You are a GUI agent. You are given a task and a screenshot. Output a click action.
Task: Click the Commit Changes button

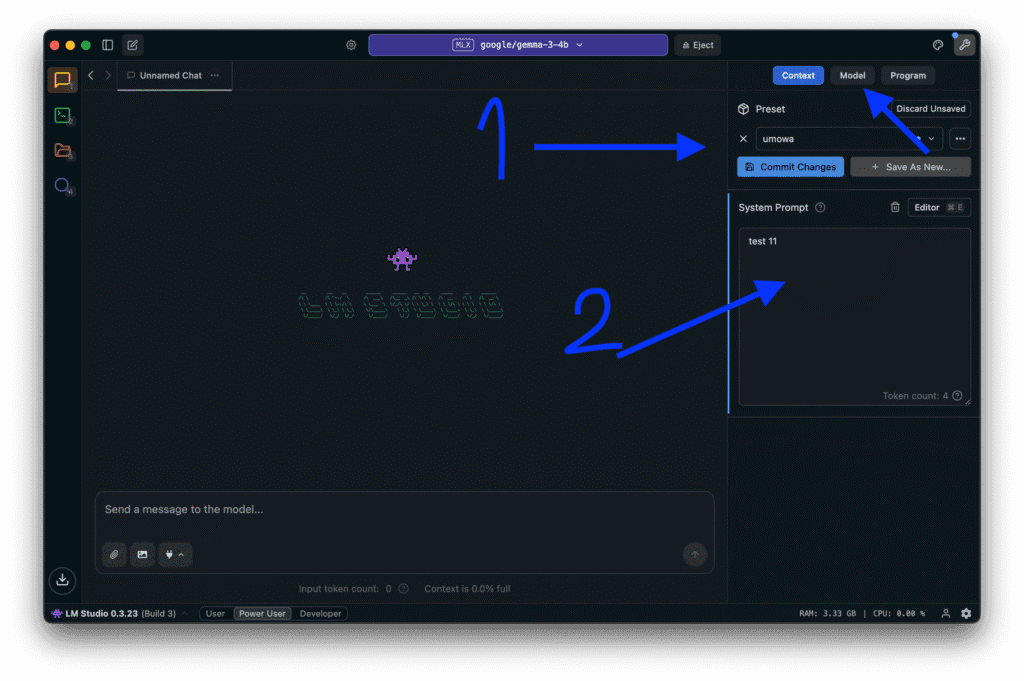click(790, 167)
